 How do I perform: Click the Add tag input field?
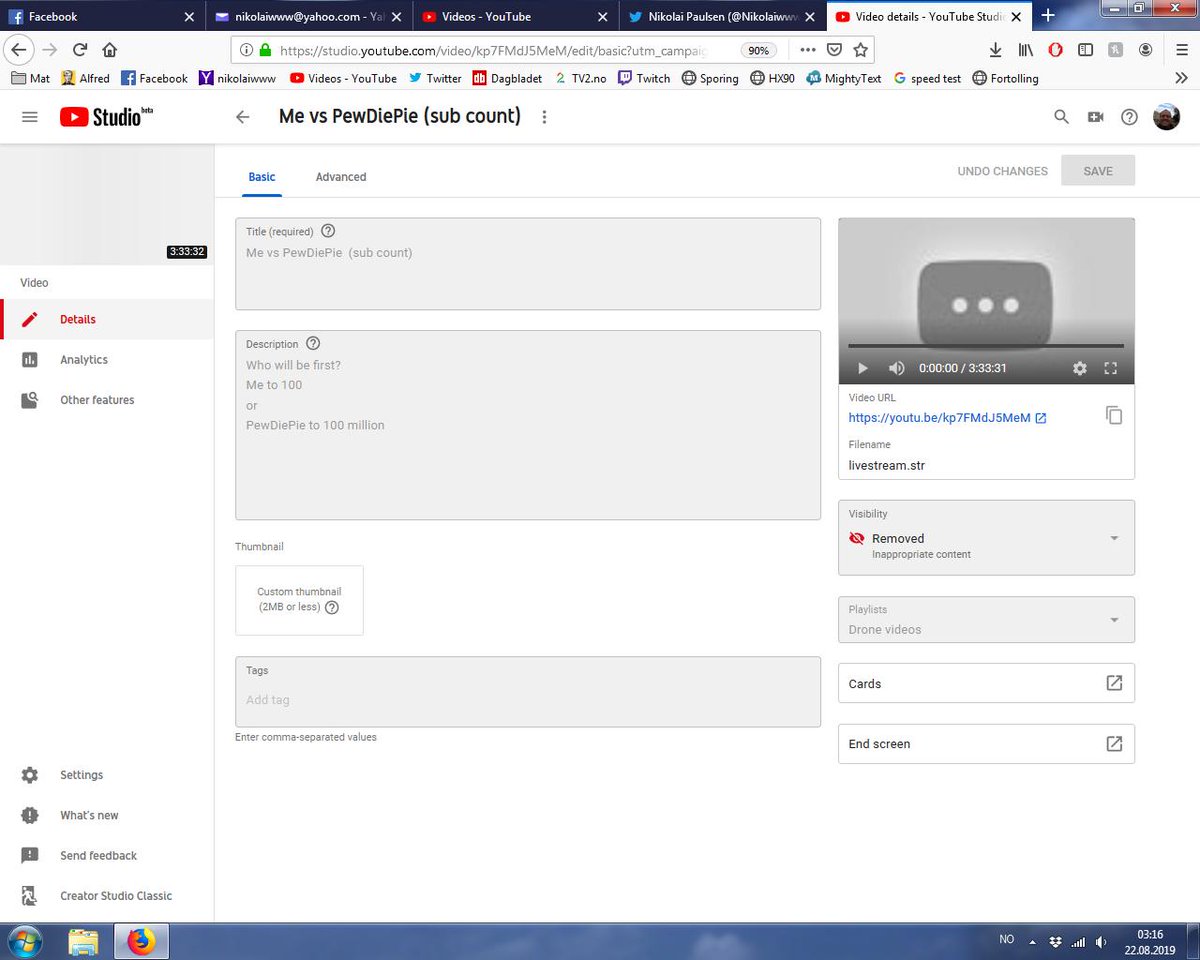pyautogui.click(x=528, y=700)
